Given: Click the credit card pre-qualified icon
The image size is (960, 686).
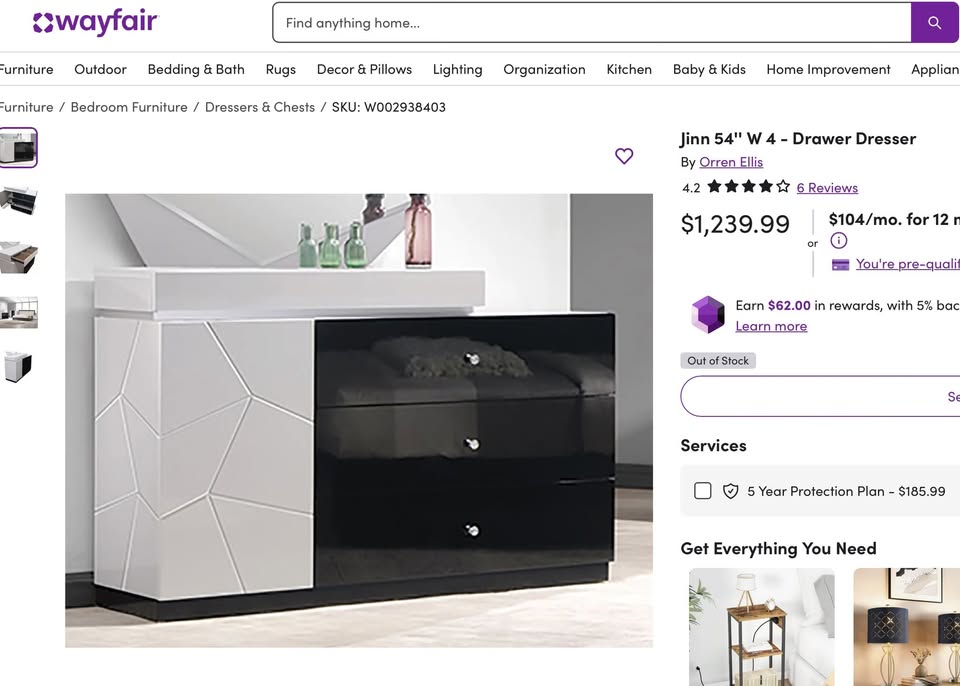Looking at the screenshot, I should [840, 265].
